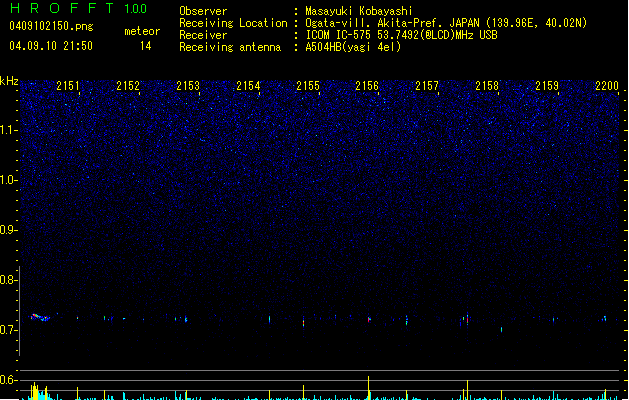629x400 pixels.
Task: Click the 2154 time marker
Action: click(248, 85)
